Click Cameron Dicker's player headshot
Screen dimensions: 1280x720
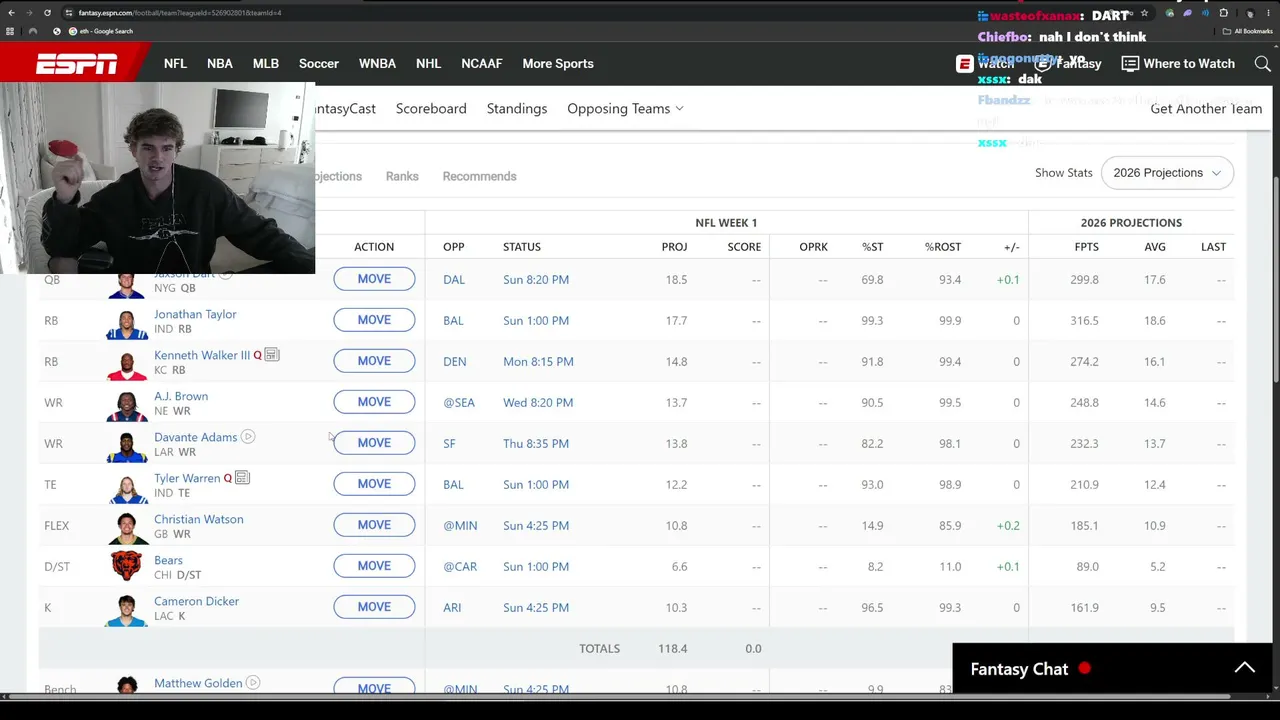[x=127, y=609]
